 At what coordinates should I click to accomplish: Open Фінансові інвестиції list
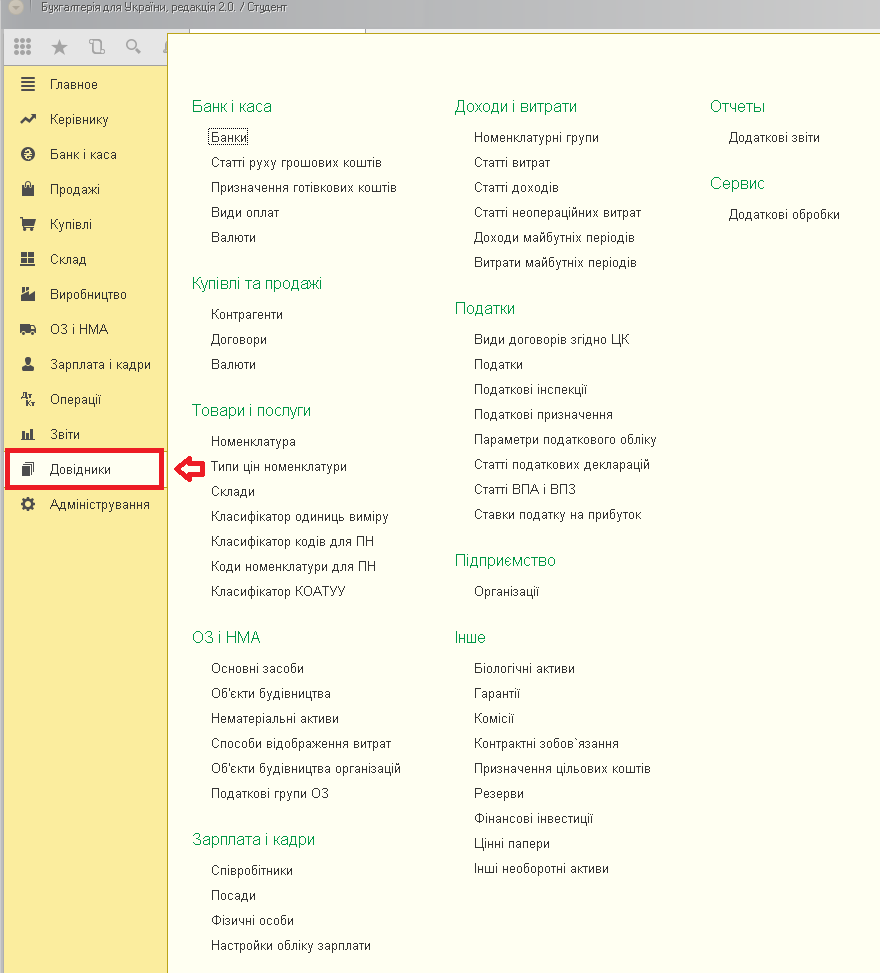coord(534,818)
